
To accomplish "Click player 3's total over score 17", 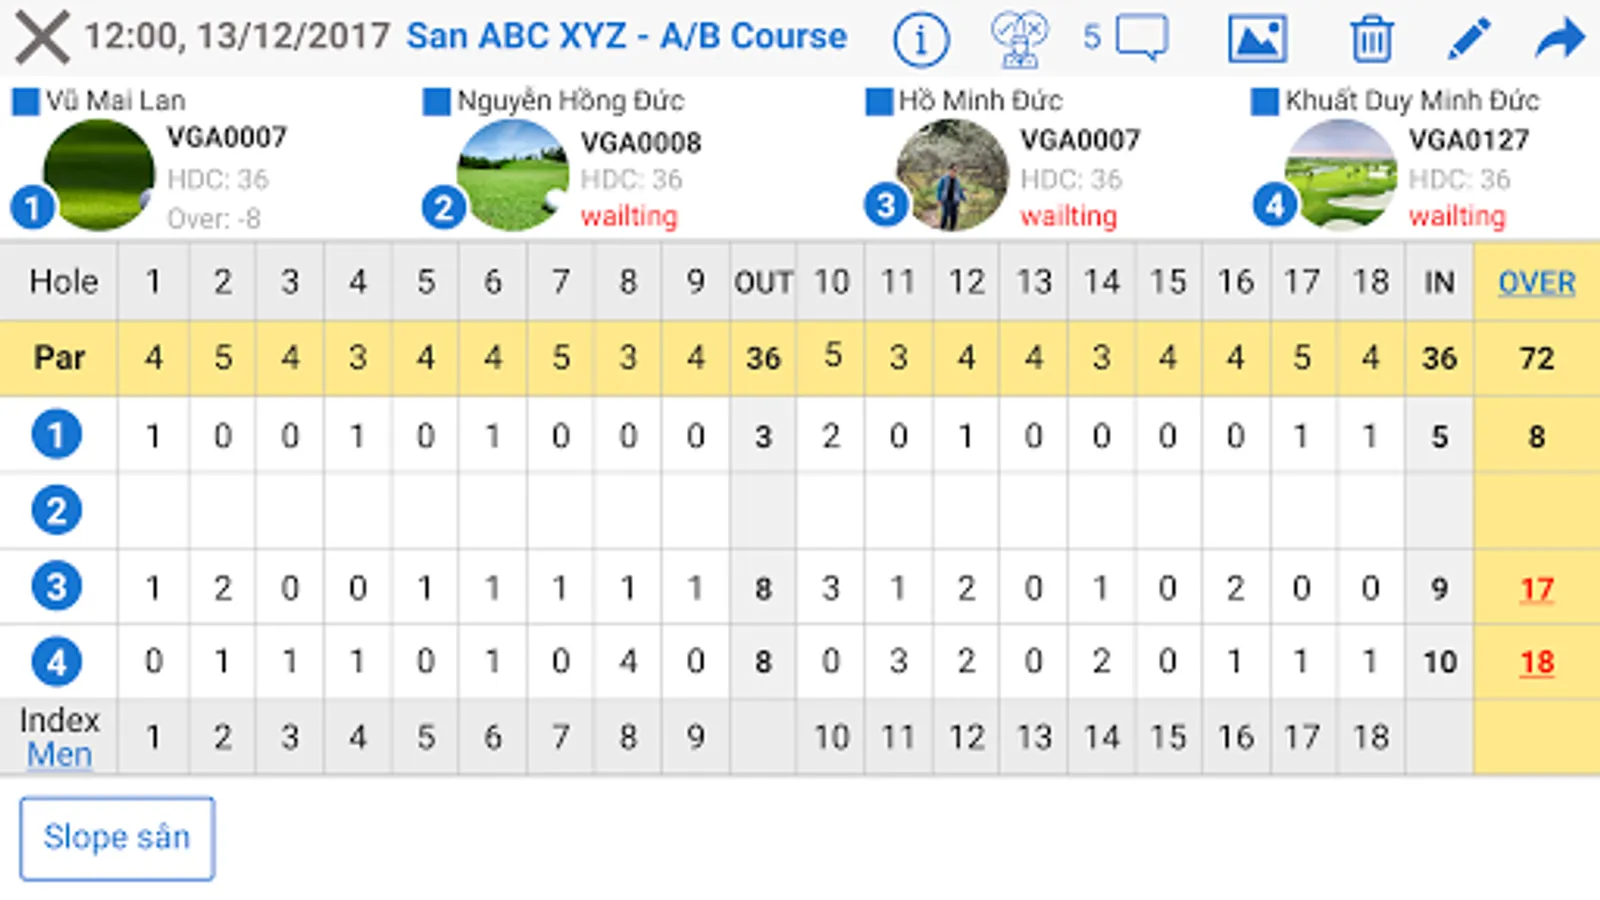I will pos(1536,589).
